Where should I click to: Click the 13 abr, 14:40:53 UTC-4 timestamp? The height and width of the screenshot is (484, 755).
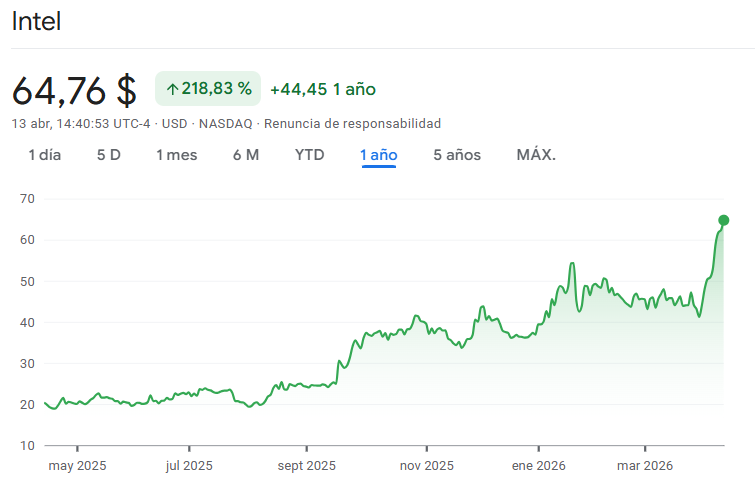point(81,124)
